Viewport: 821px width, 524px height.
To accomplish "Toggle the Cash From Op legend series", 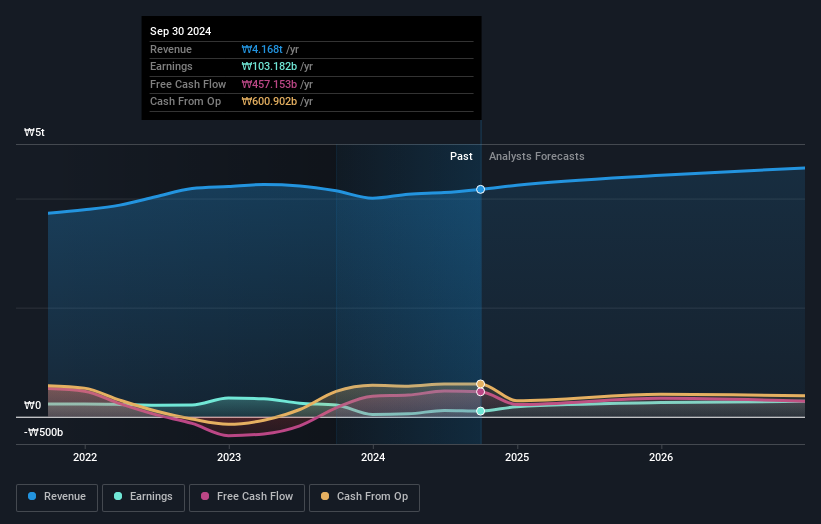I will click(x=364, y=497).
